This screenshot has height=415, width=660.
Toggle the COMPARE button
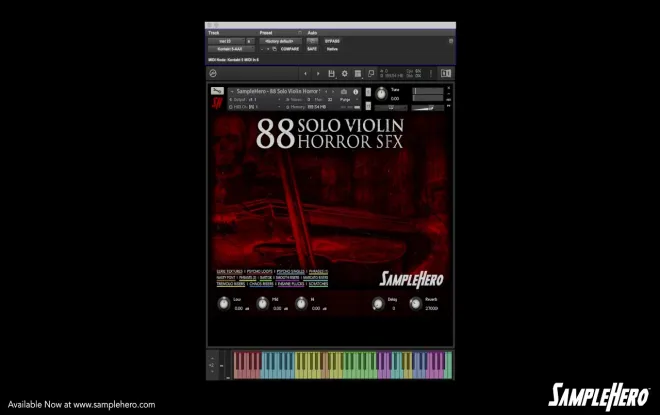click(x=290, y=49)
